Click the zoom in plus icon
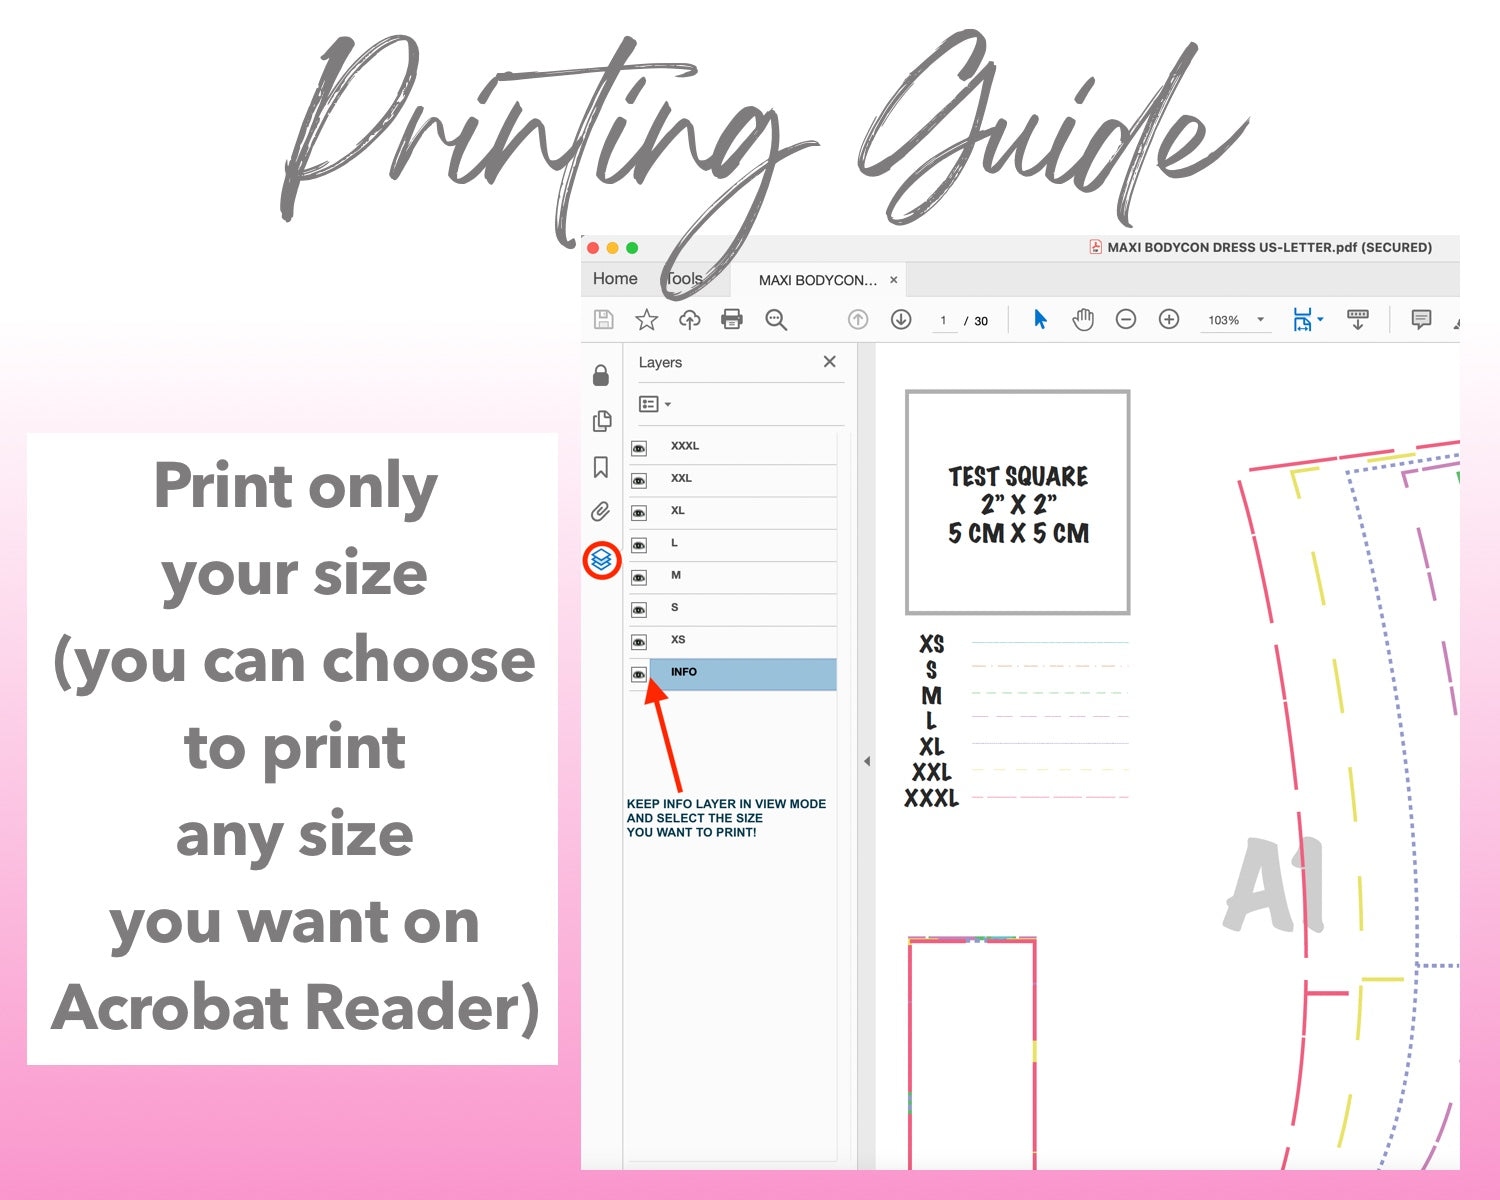Screen dimensions: 1500x1200 [x=1168, y=319]
